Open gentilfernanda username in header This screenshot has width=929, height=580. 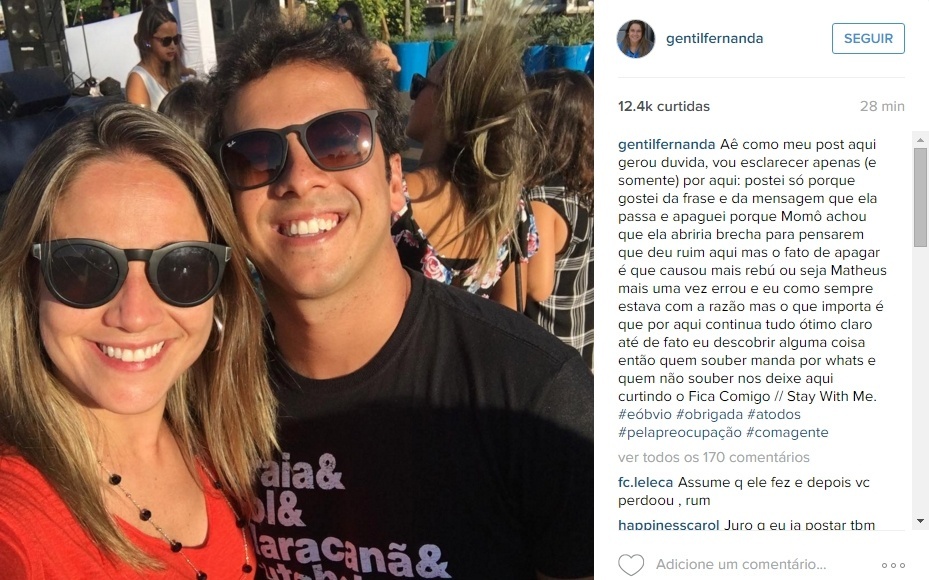(715, 39)
